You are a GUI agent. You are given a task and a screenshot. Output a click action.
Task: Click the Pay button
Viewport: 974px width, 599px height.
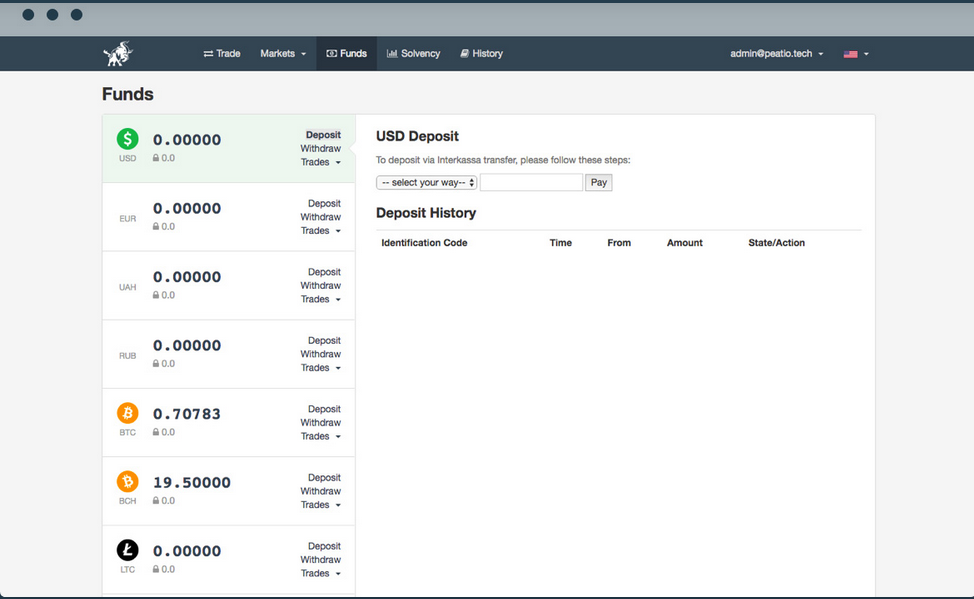(x=599, y=182)
